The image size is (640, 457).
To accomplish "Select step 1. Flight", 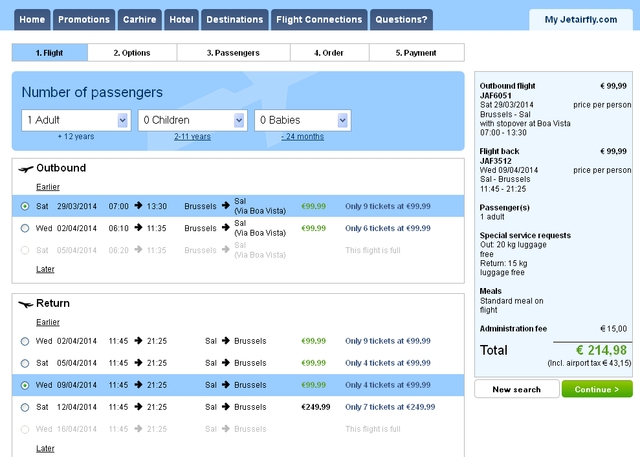I will tap(49, 53).
